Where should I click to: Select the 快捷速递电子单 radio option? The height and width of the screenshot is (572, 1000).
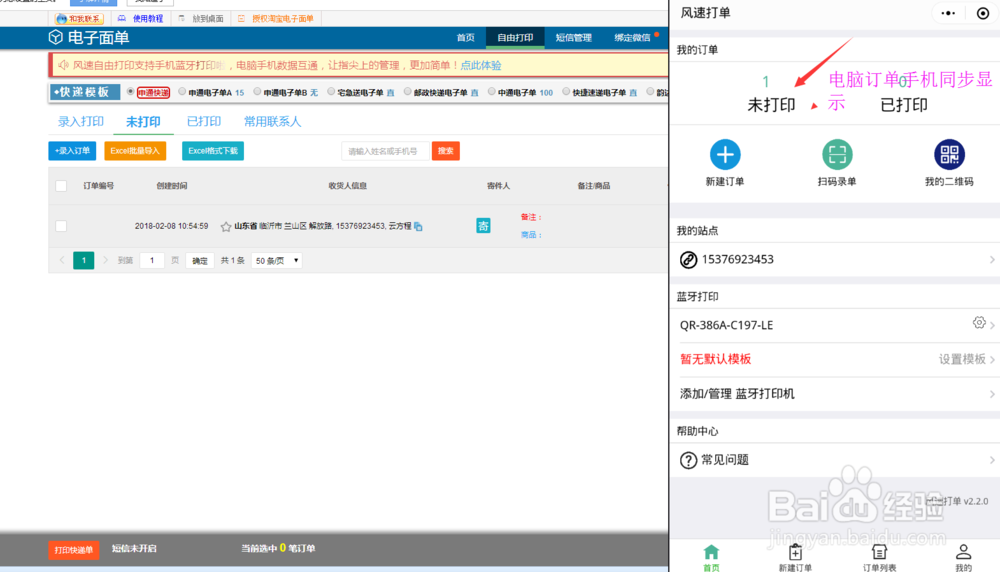pyautogui.click(x=566, y=92)
